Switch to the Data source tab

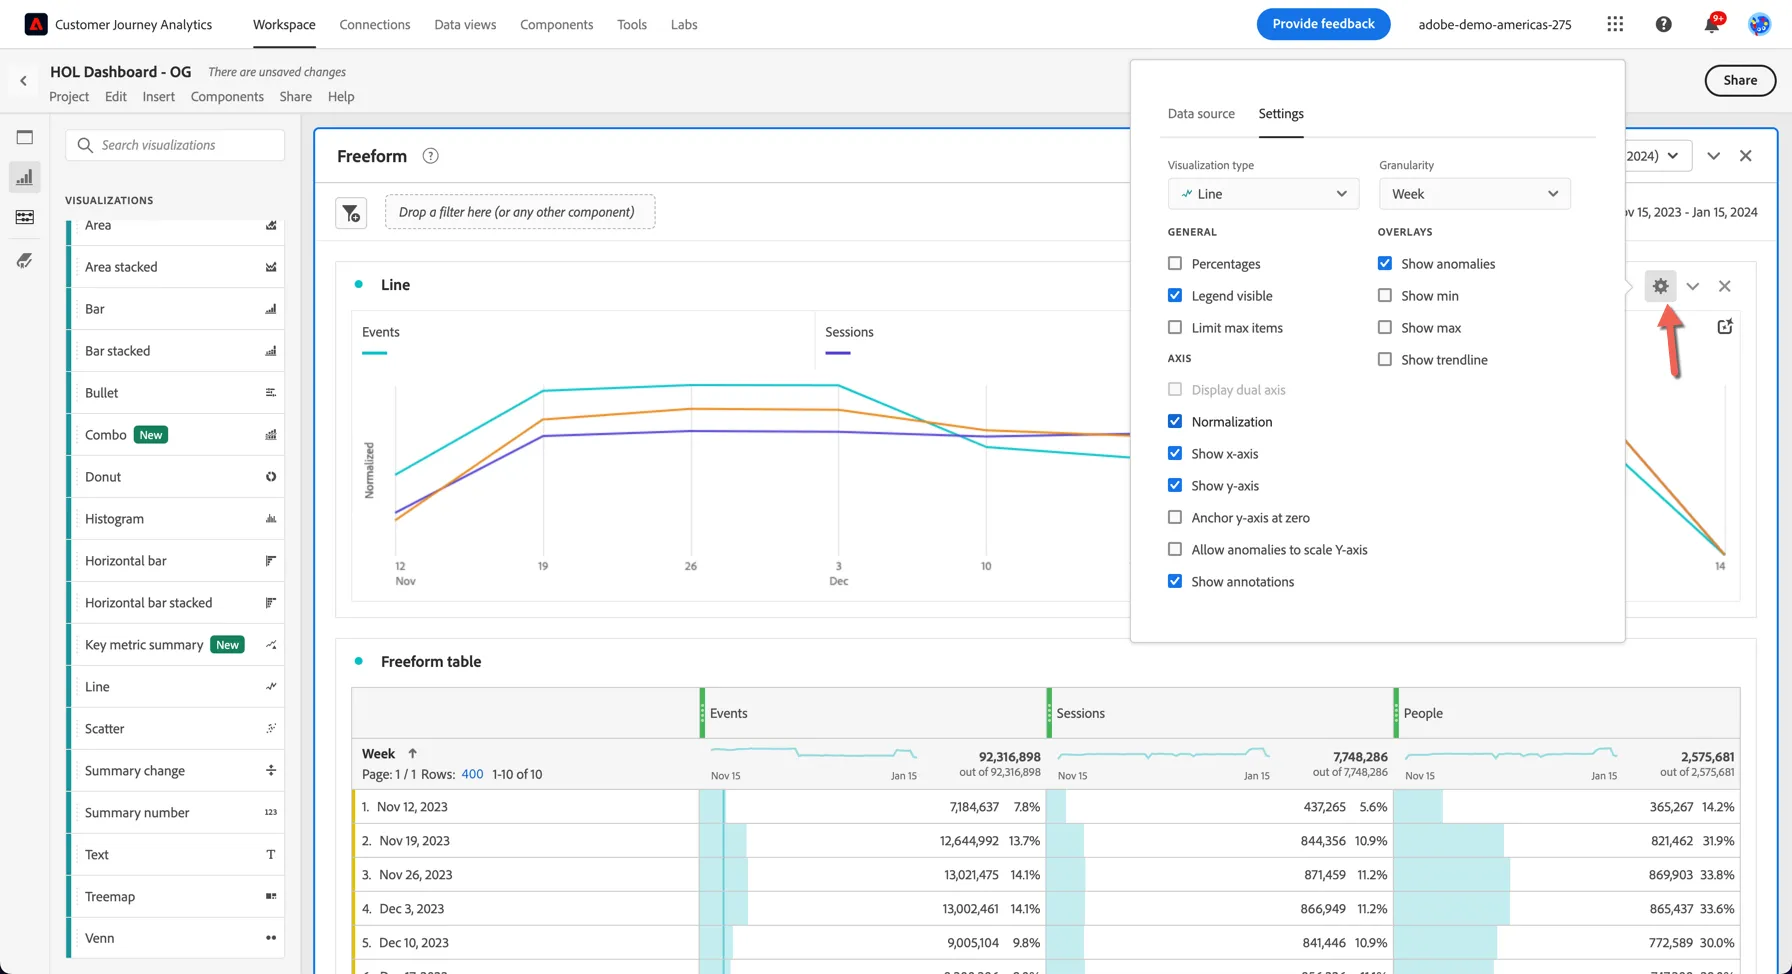click(1201, 114)
